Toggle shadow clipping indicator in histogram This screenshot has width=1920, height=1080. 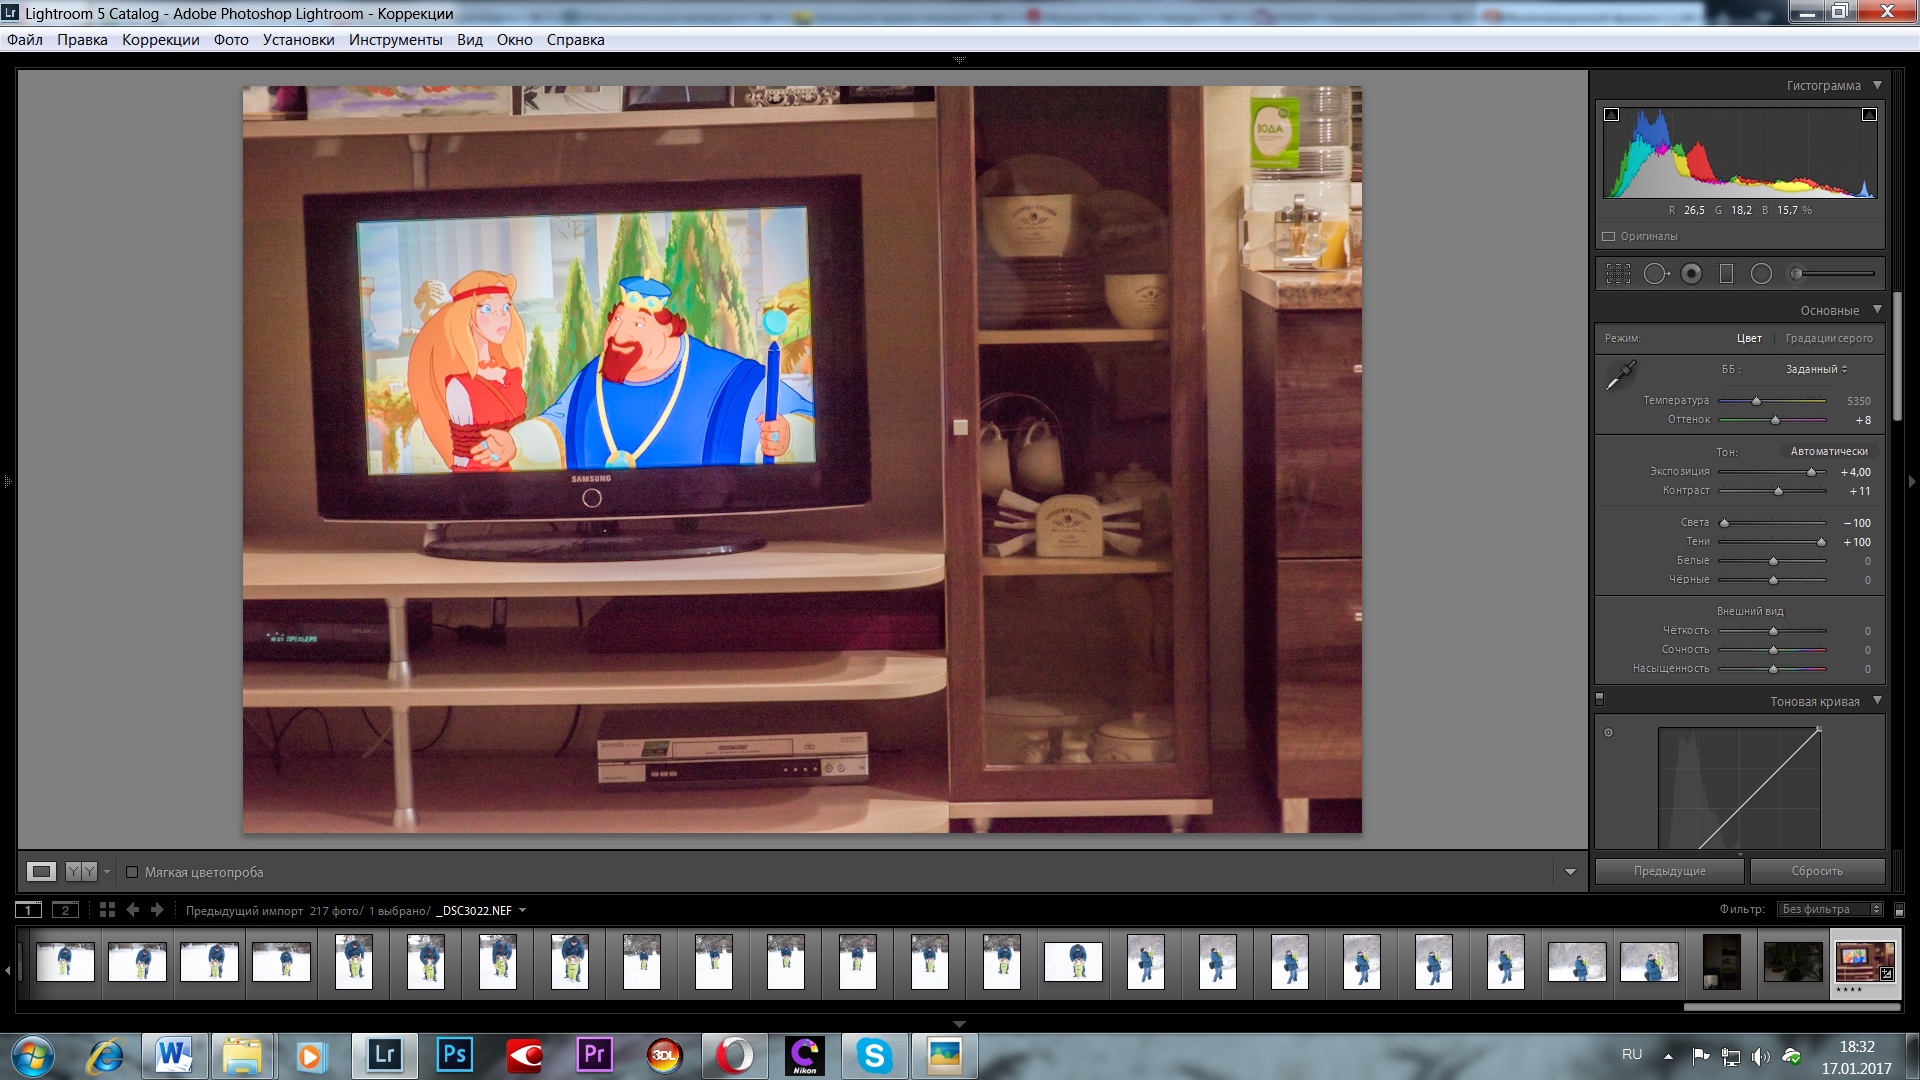1611,115
